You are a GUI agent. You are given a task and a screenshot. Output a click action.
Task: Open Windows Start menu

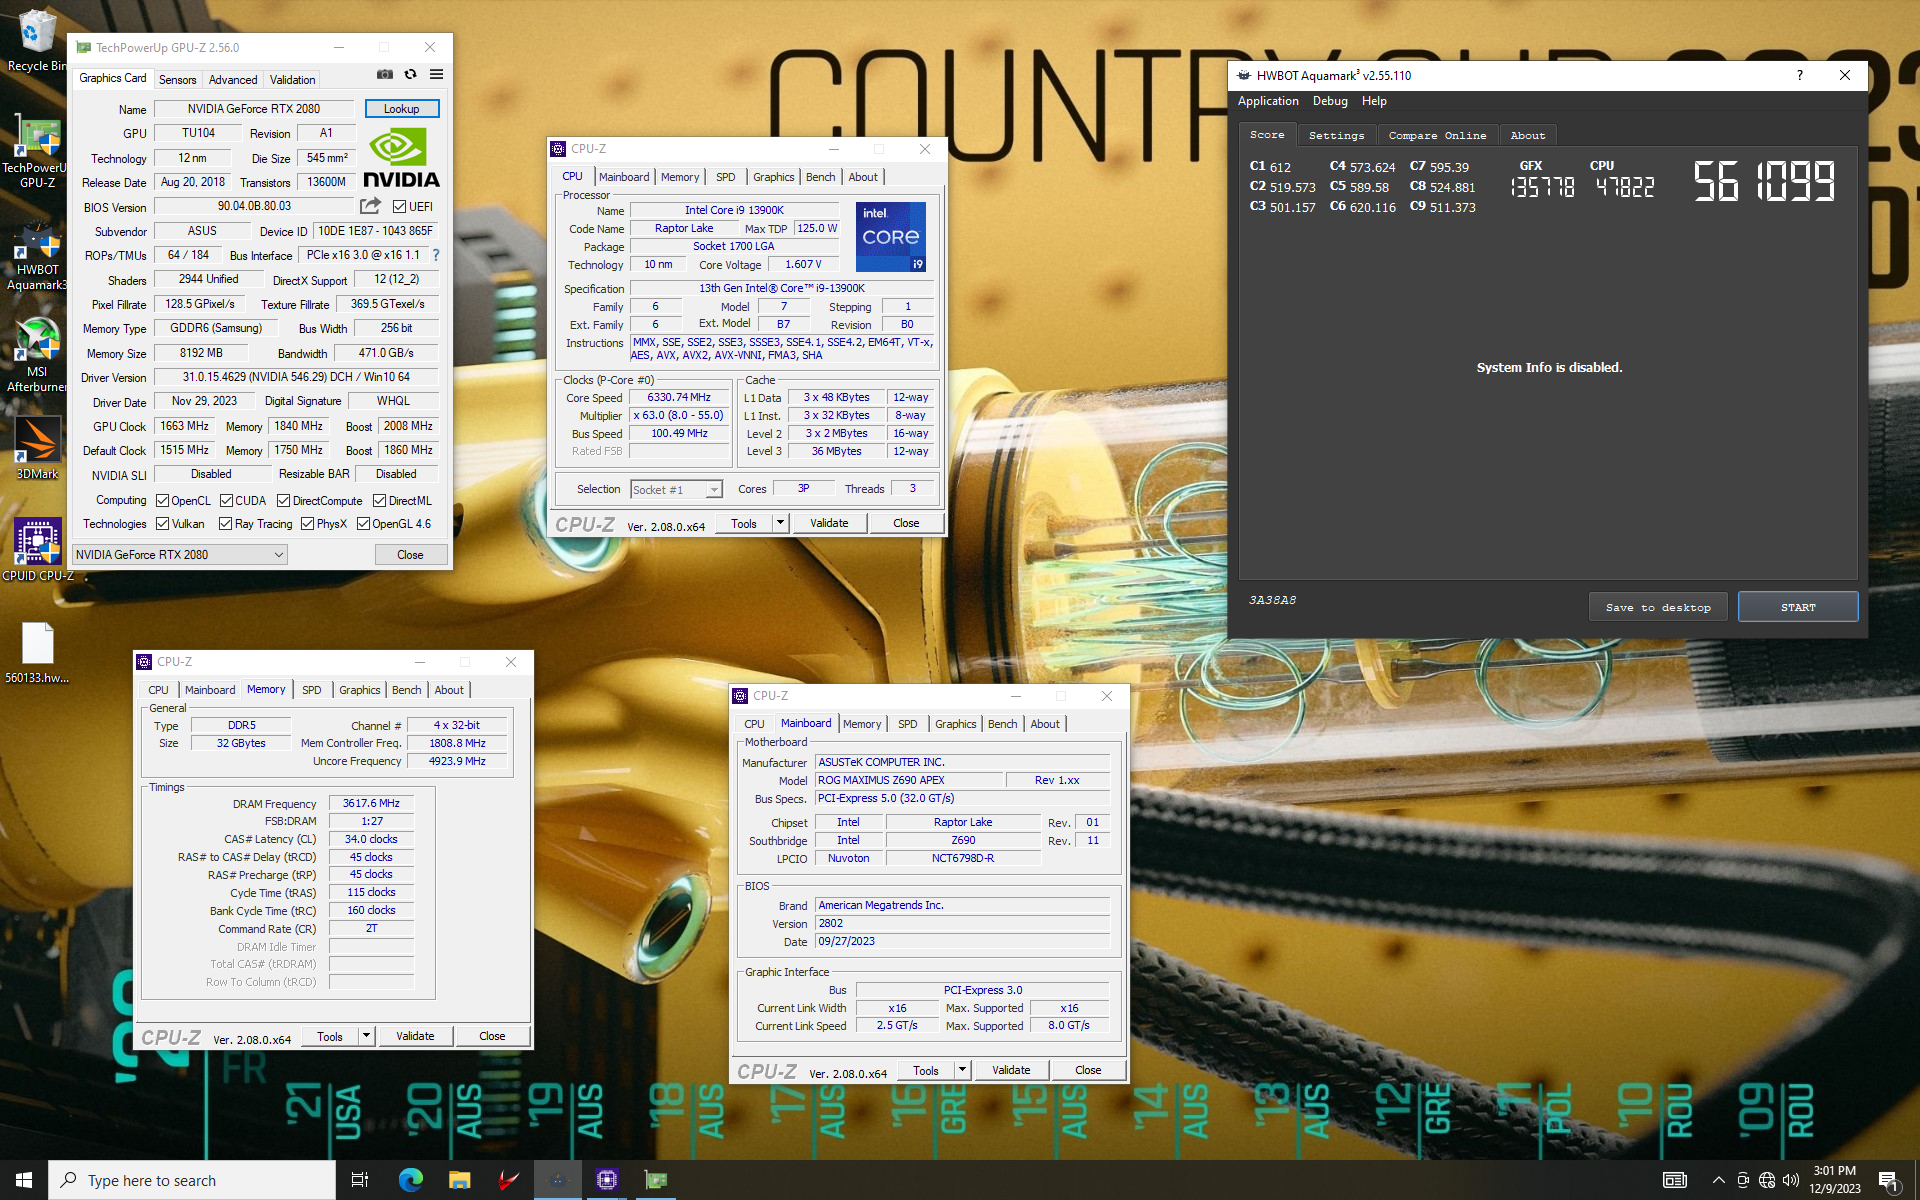point(24,1180)
